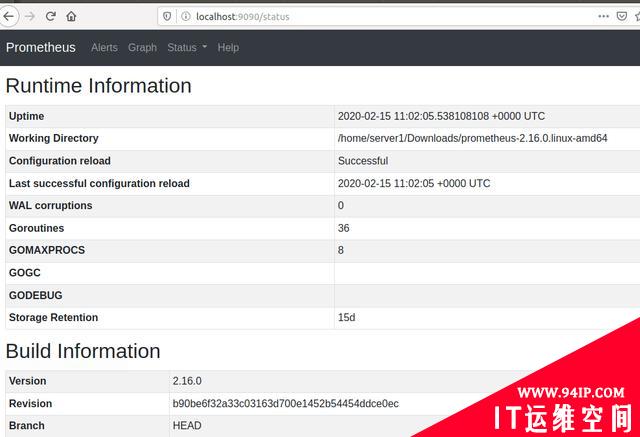Click the Last successful configuration reload label
Screen dimensions: 640x437
pyautogui.click(x=99, y=184)
